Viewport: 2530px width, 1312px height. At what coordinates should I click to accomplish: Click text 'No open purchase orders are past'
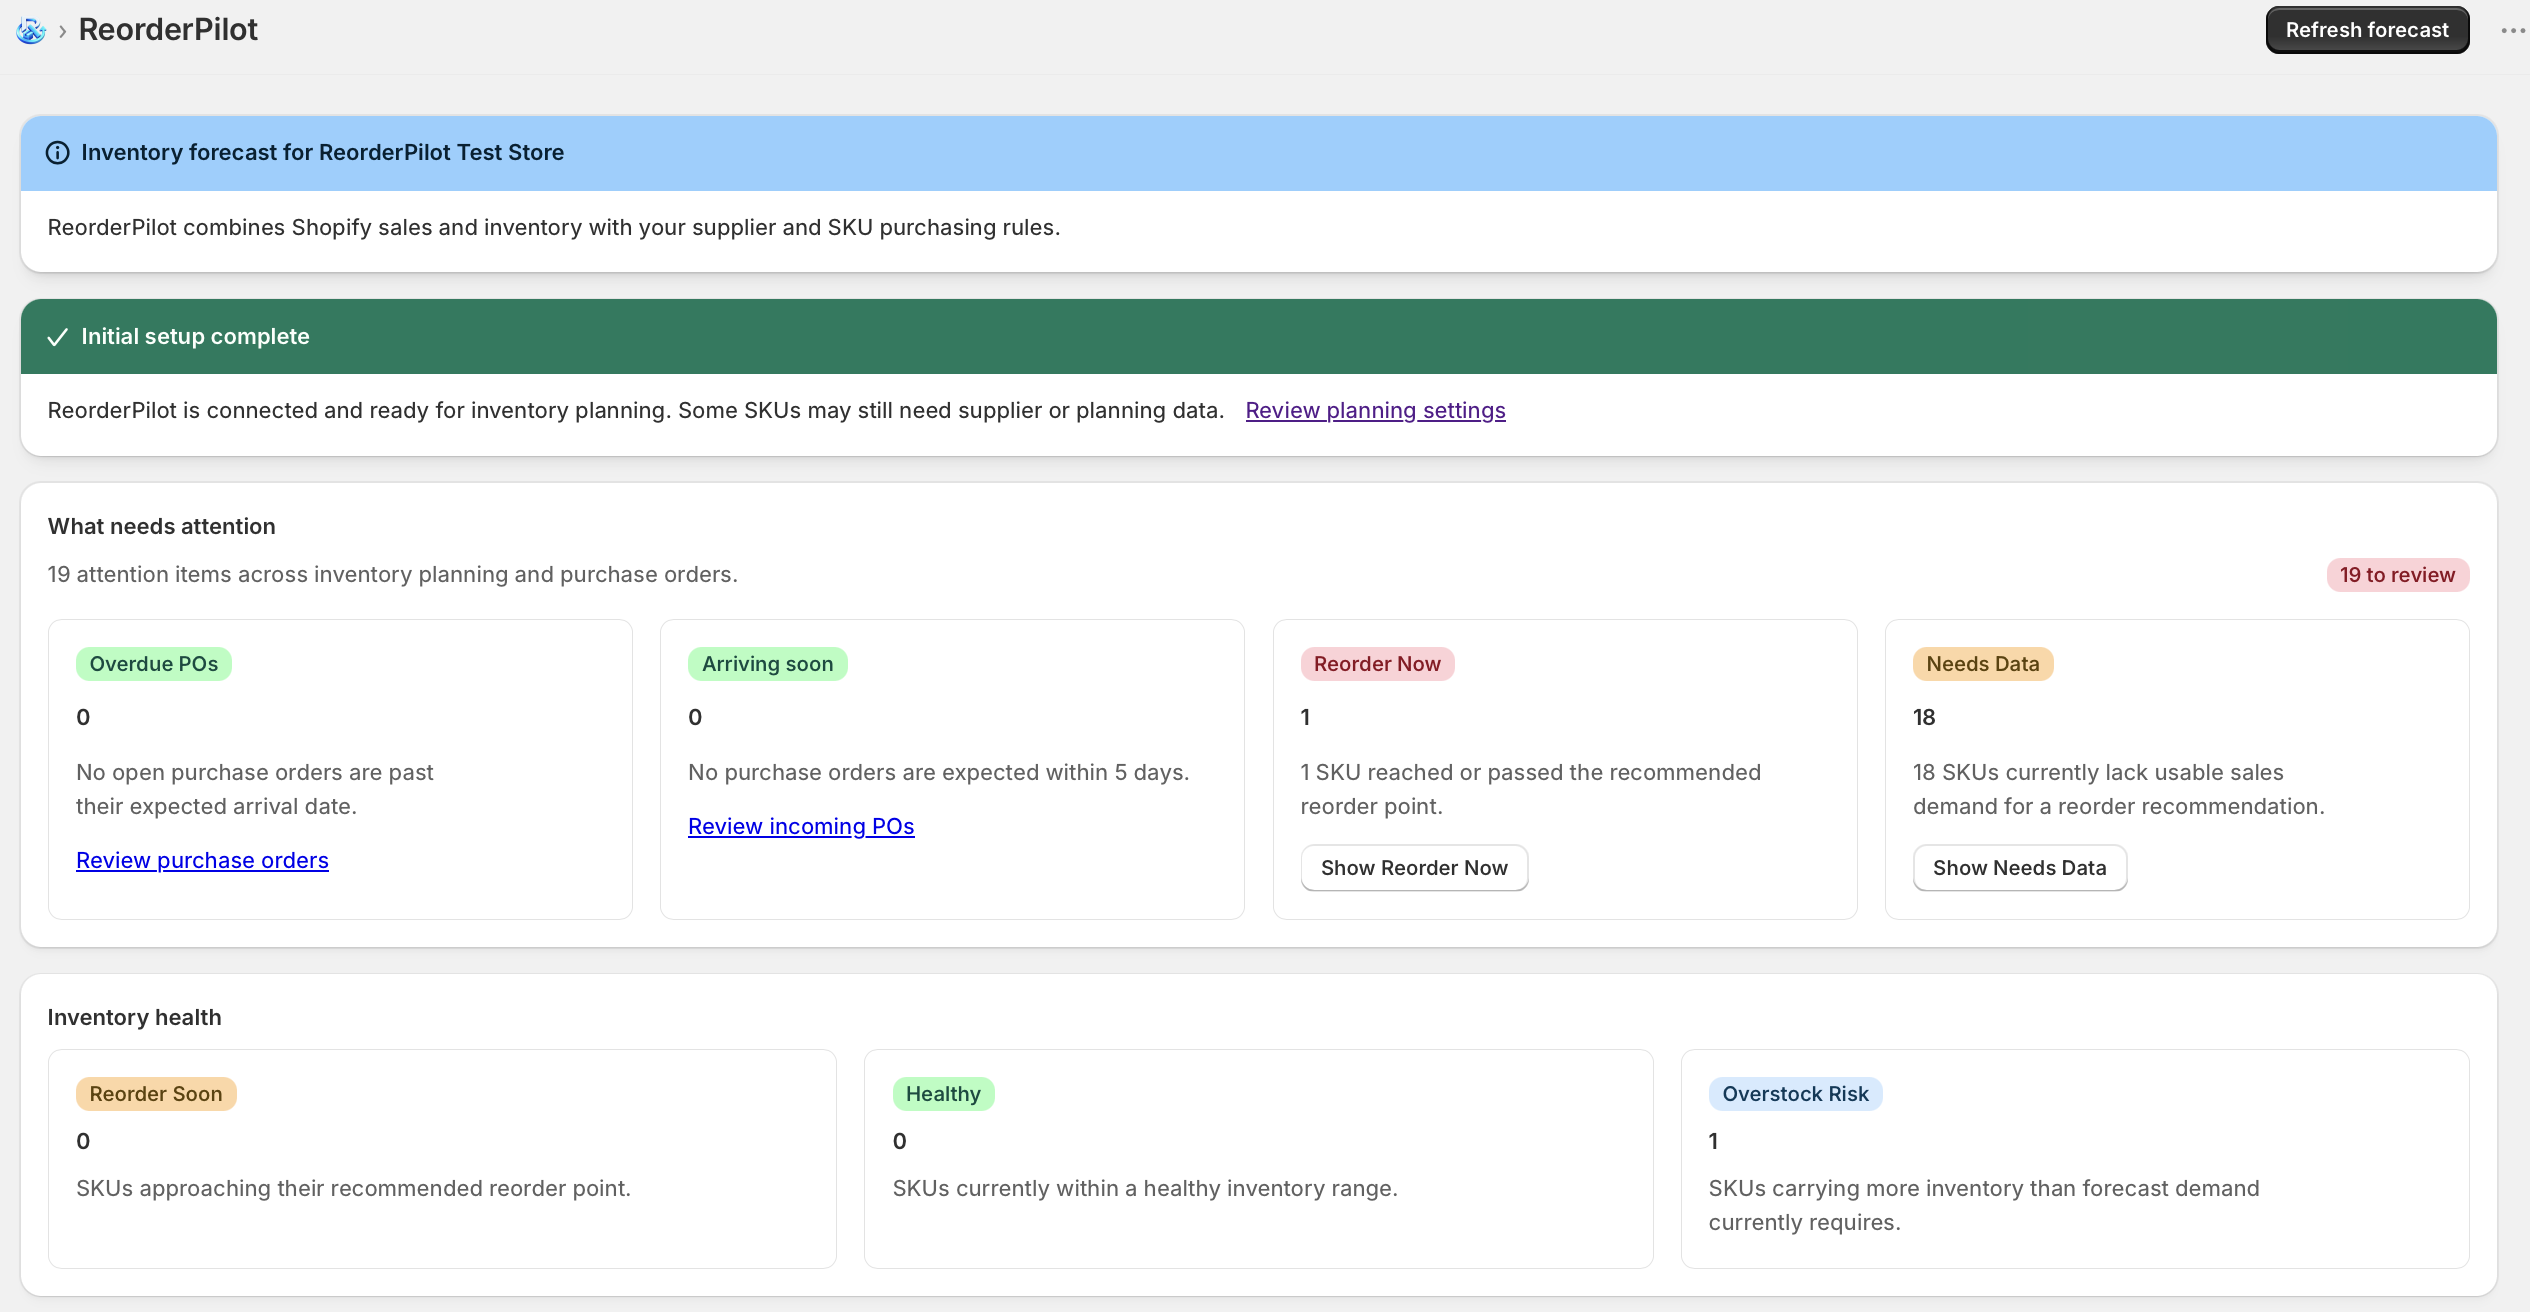click(x=255, y=773)
